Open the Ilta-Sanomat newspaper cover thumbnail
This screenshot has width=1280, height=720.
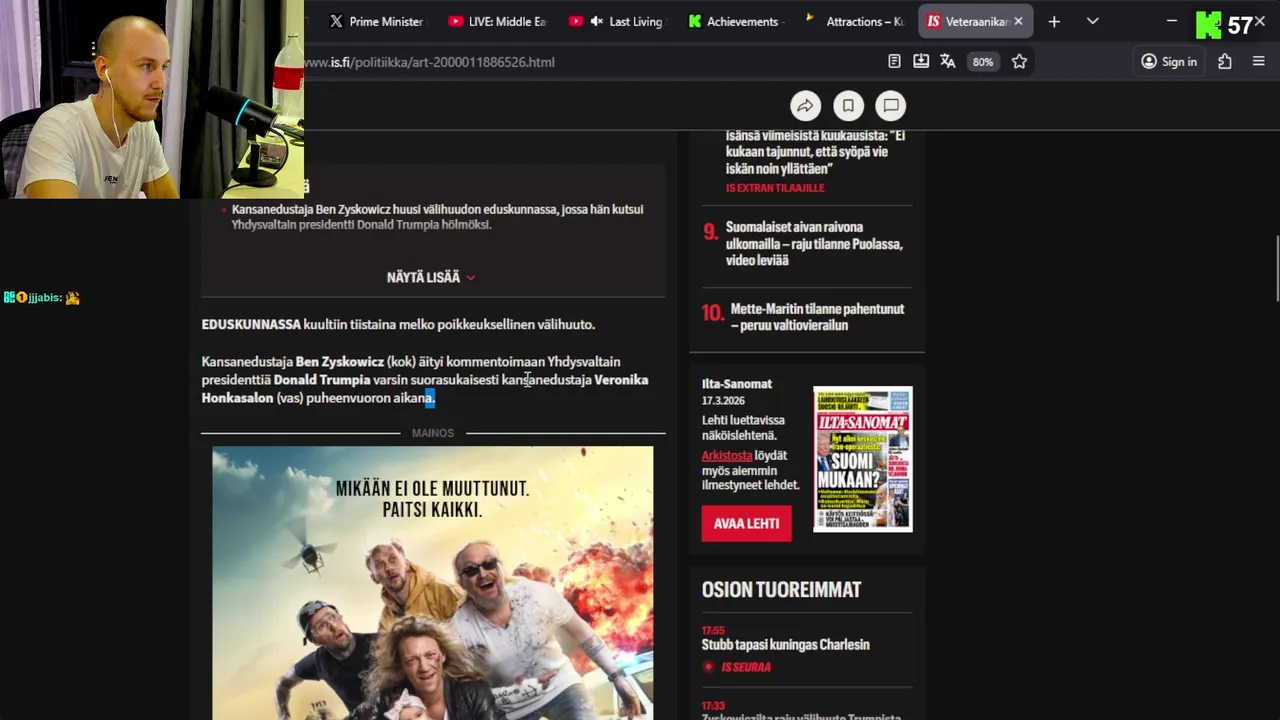(x=863, y=459)
